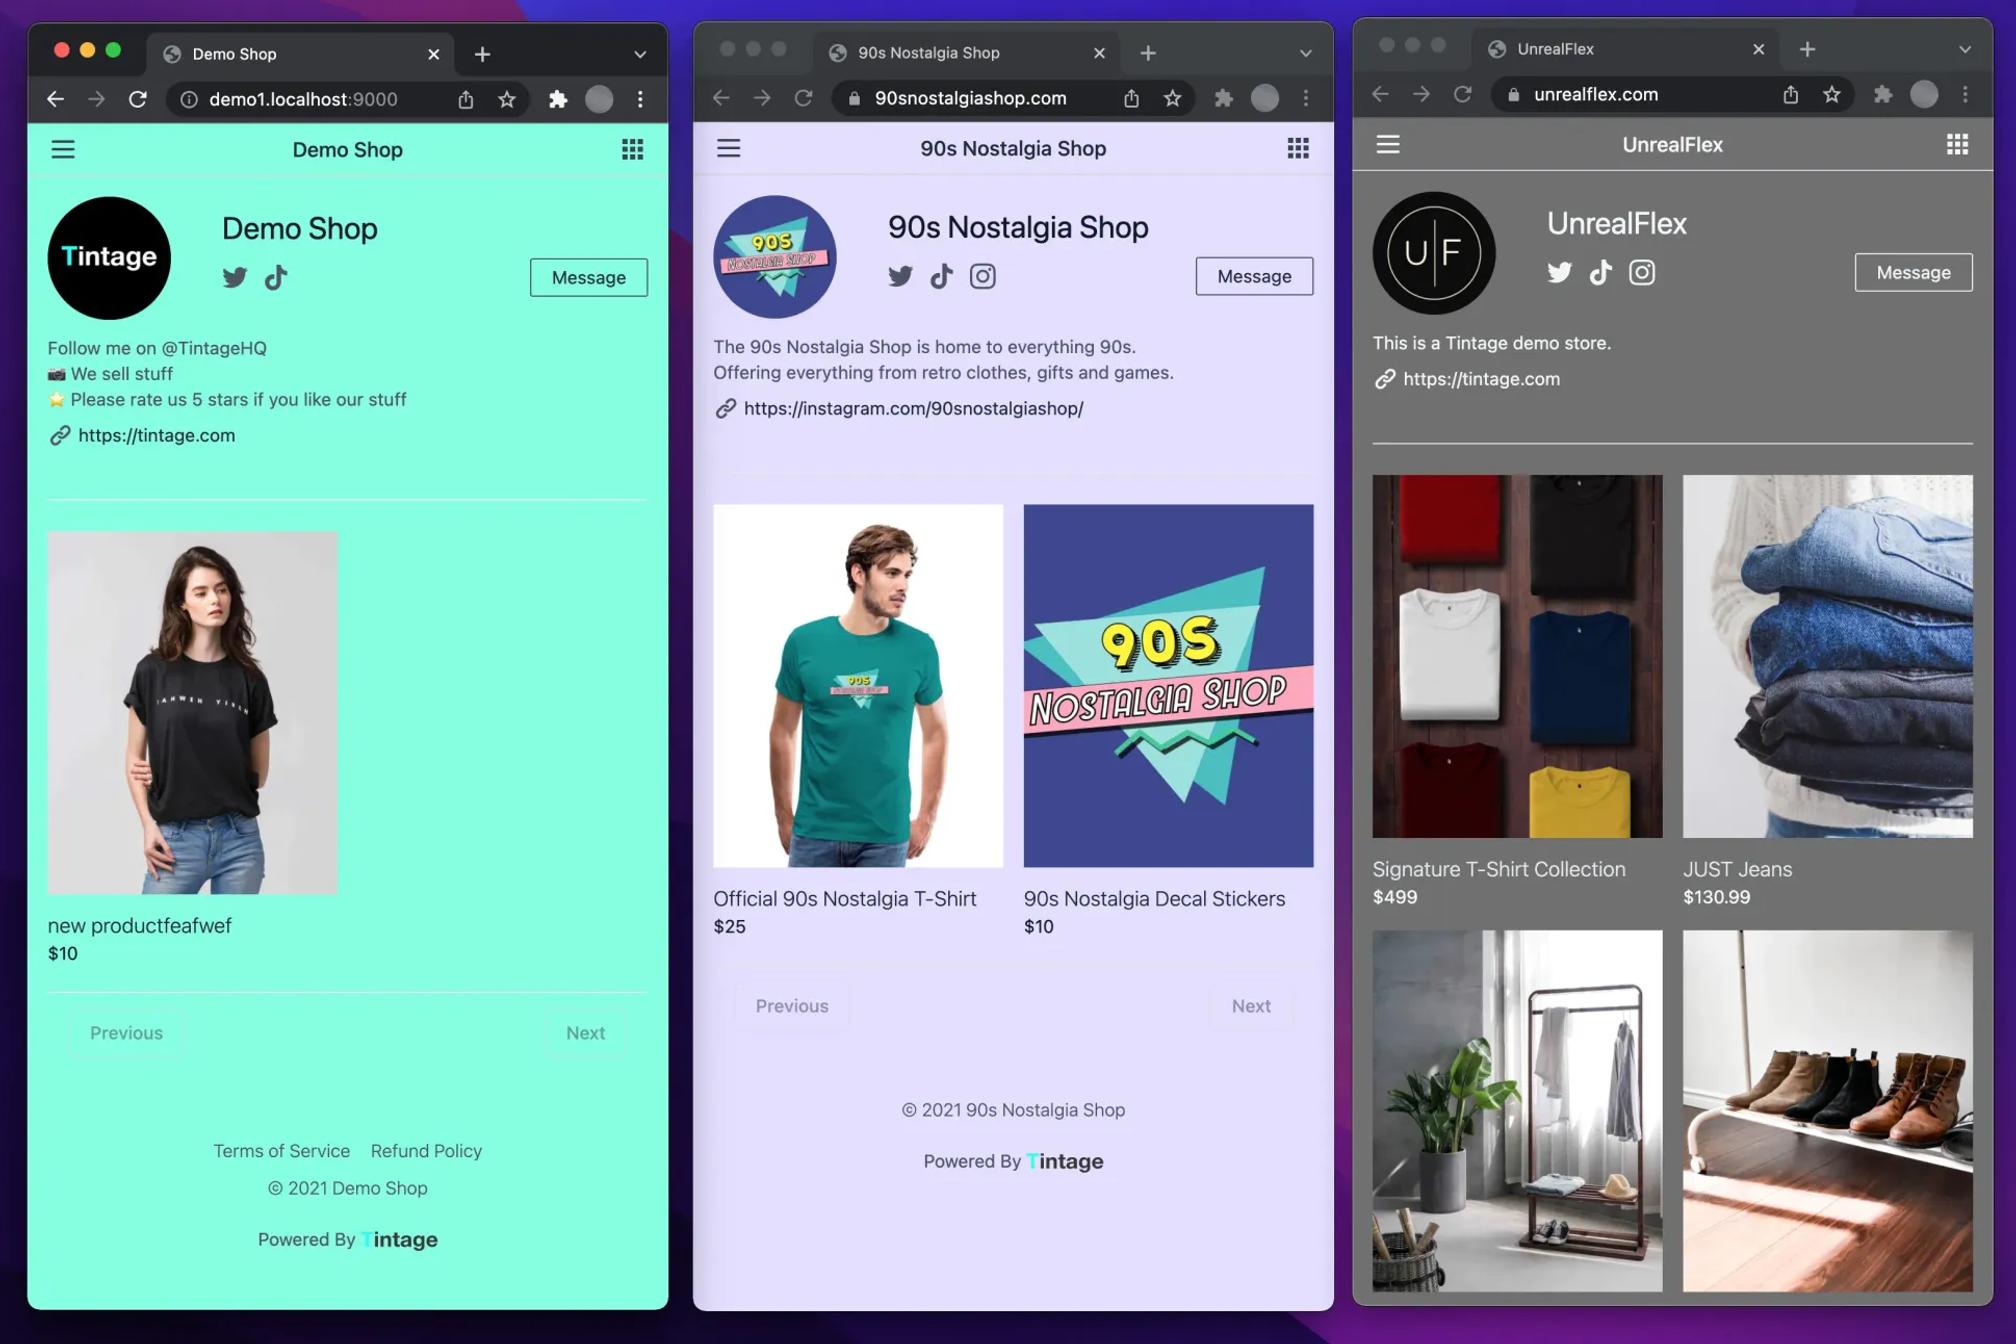Expand tab search chevron in Demo Shop window

(x=640, y=54)
